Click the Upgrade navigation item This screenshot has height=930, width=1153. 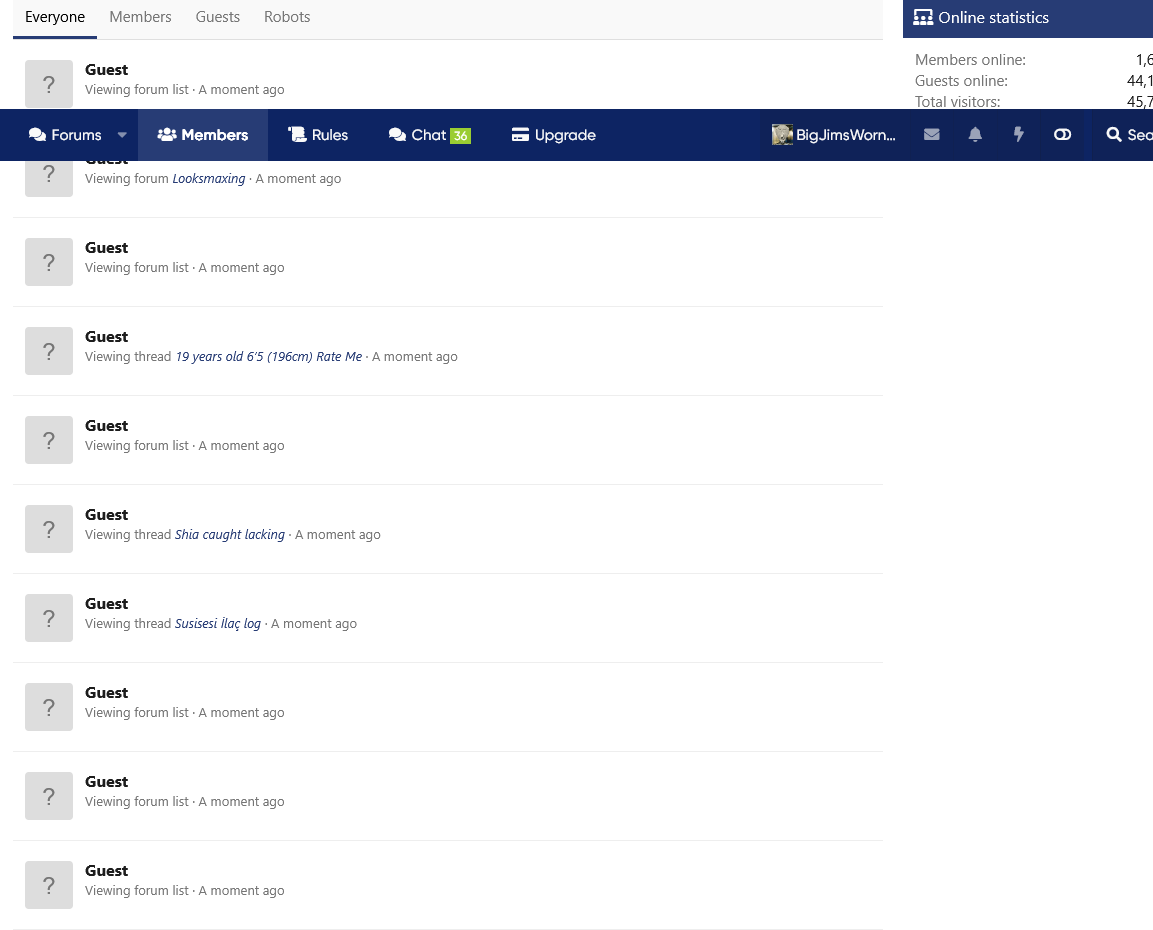point(553,135)
